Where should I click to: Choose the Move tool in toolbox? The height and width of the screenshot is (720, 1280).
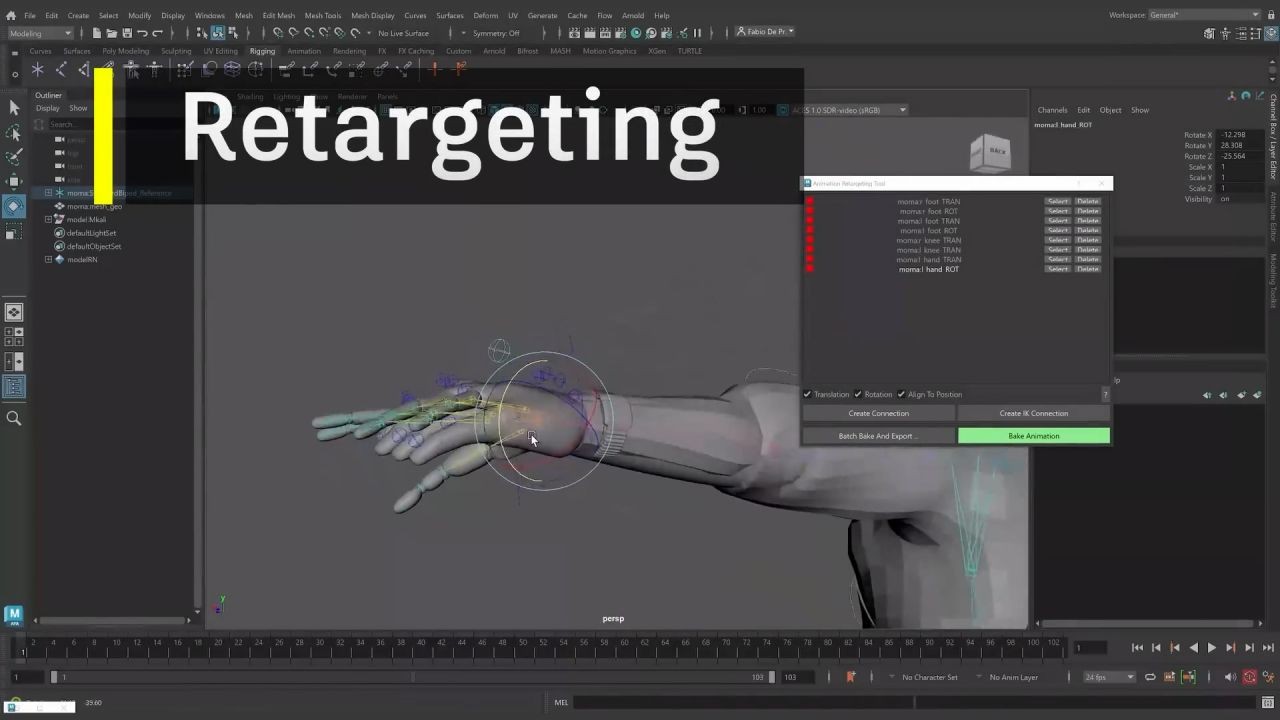pos(14,181)
